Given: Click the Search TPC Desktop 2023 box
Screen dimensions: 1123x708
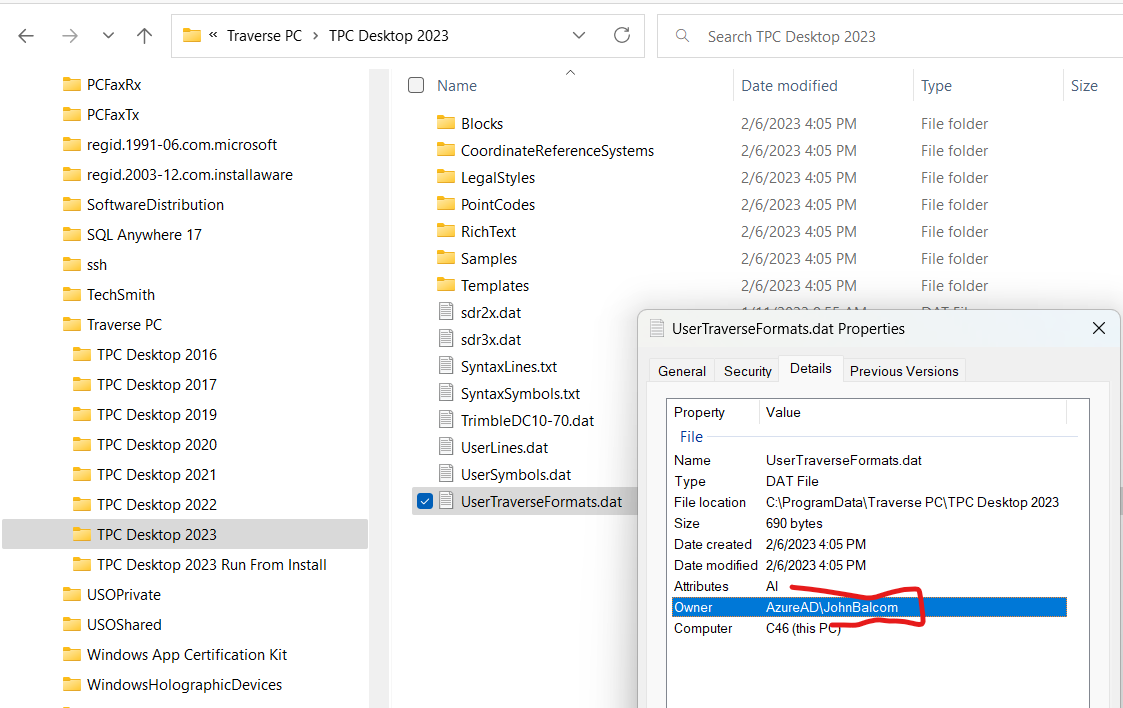Looking at the screenshot, I should (890, 37).
